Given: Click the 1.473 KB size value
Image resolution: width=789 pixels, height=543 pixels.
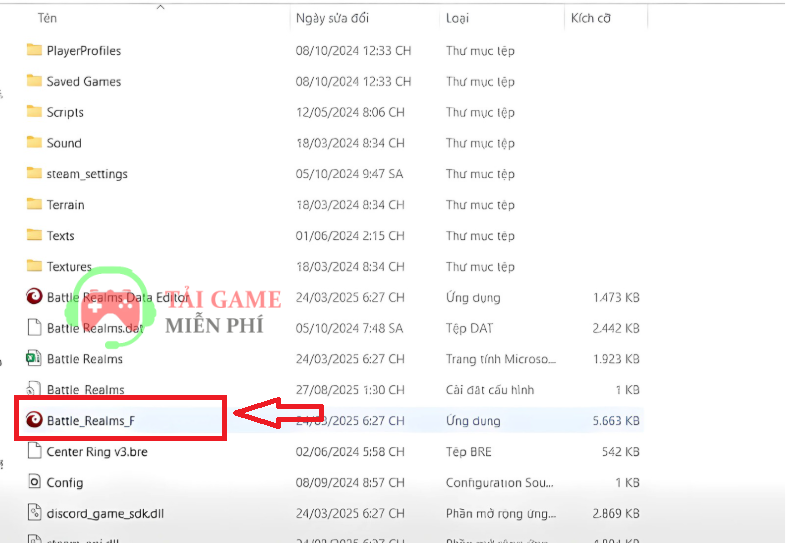Looking at the screenshot, I should click(x=616, y=297).
